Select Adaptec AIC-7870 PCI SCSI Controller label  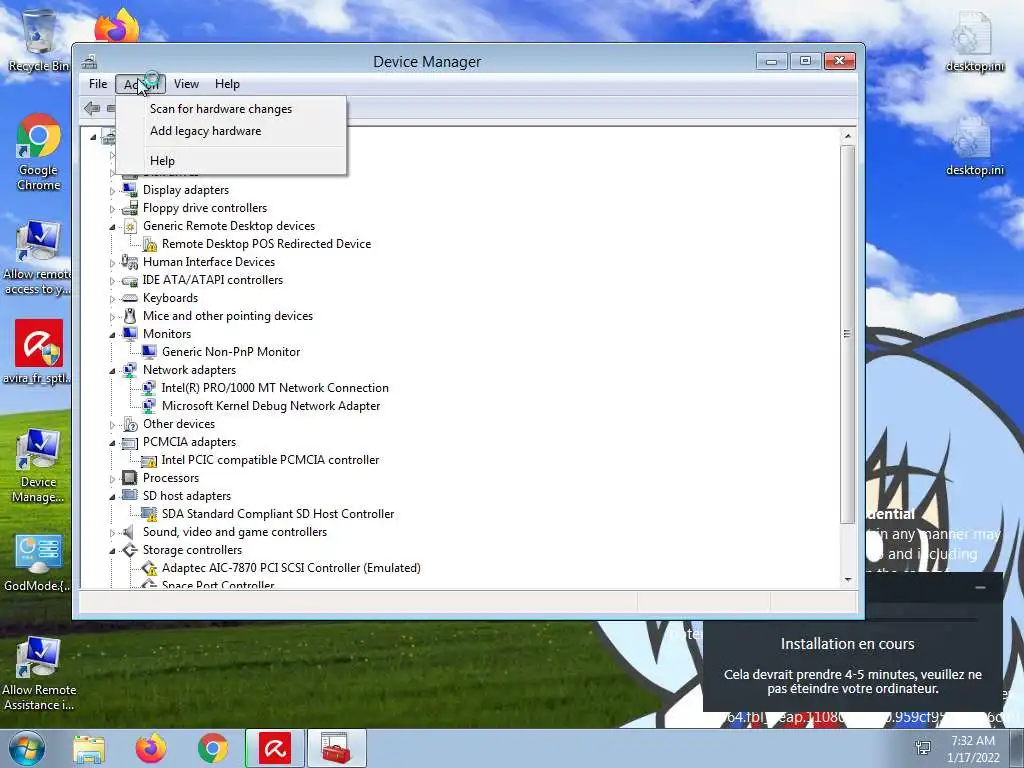(291, 568)
